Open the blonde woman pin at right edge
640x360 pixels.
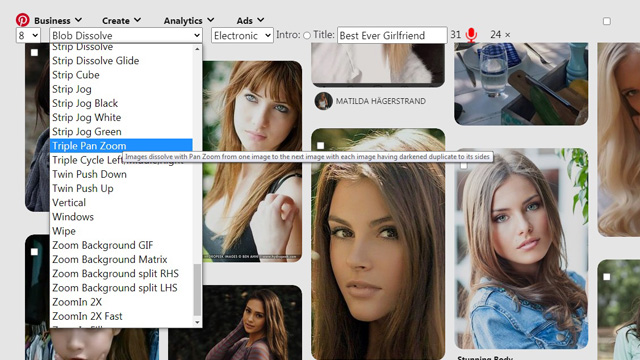point(619,140)
